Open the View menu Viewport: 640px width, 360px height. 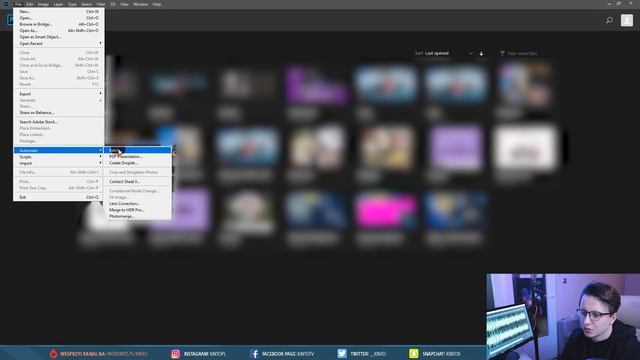tap(124, 4)
